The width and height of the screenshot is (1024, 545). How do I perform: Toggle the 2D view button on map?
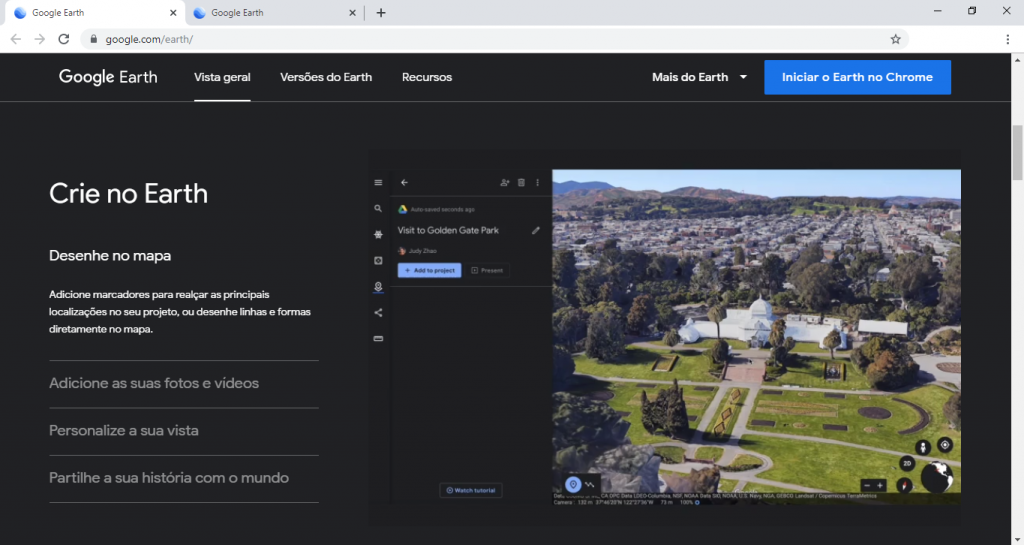tap(907, 463)
